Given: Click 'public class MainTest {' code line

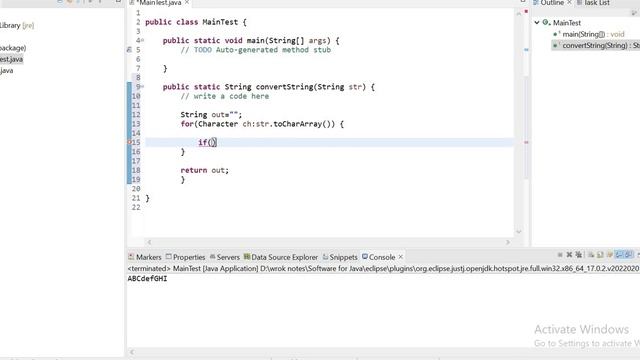Looking at the screenshot, I should point(196,22).
